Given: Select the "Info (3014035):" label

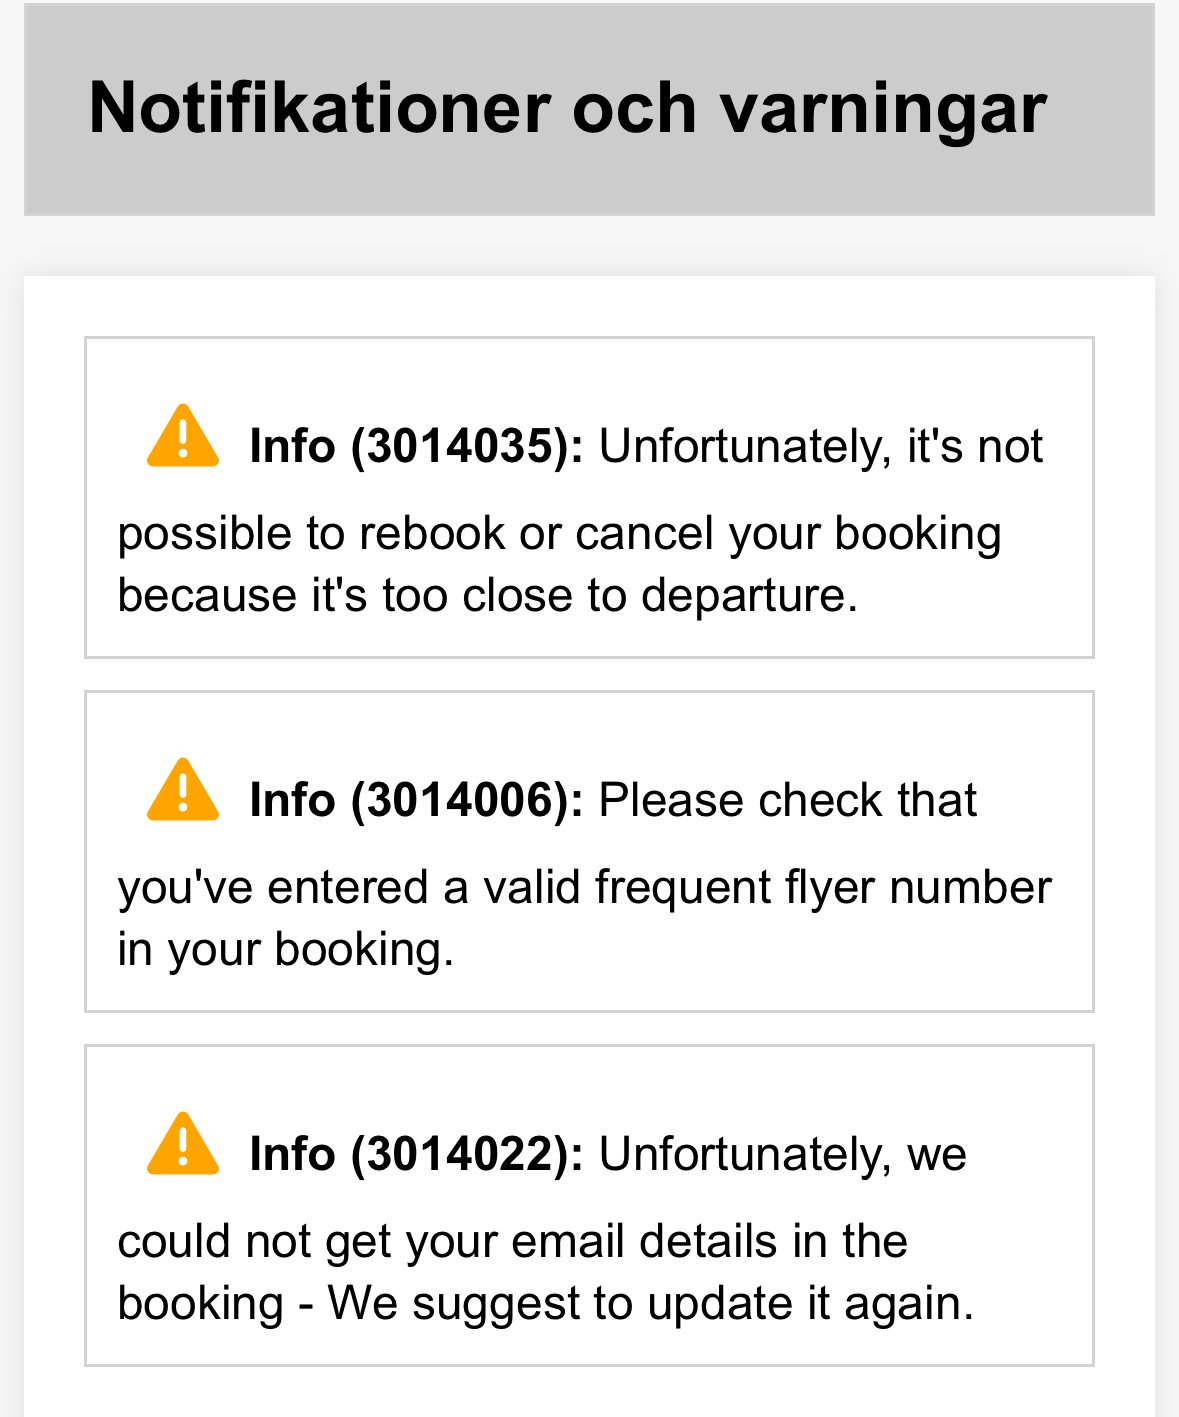Looking at the screenshot, I should tap(416, 446).
